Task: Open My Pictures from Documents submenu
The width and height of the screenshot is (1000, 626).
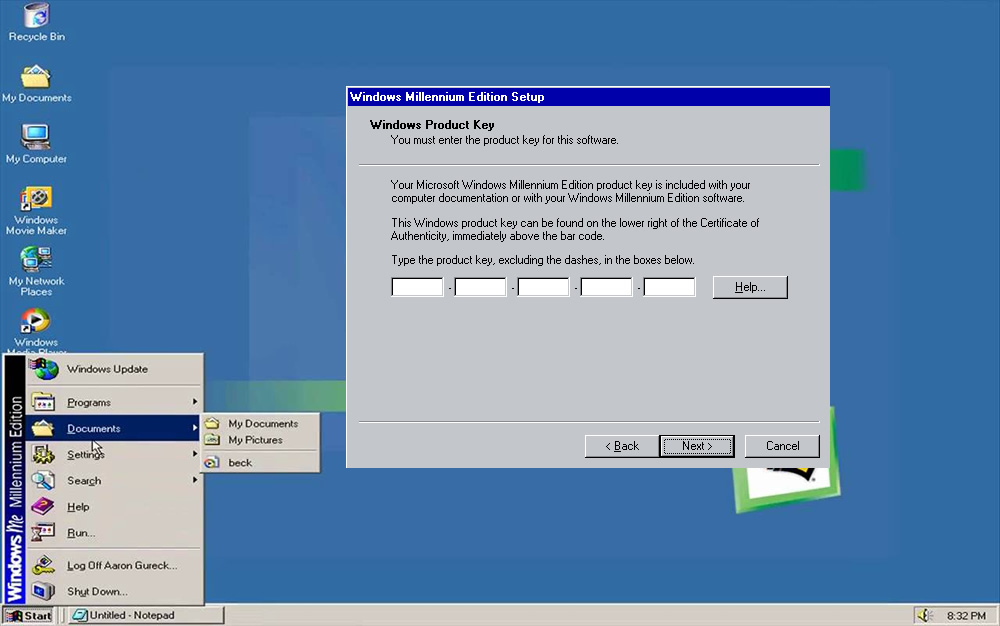Action: click(x=255, y=440)
